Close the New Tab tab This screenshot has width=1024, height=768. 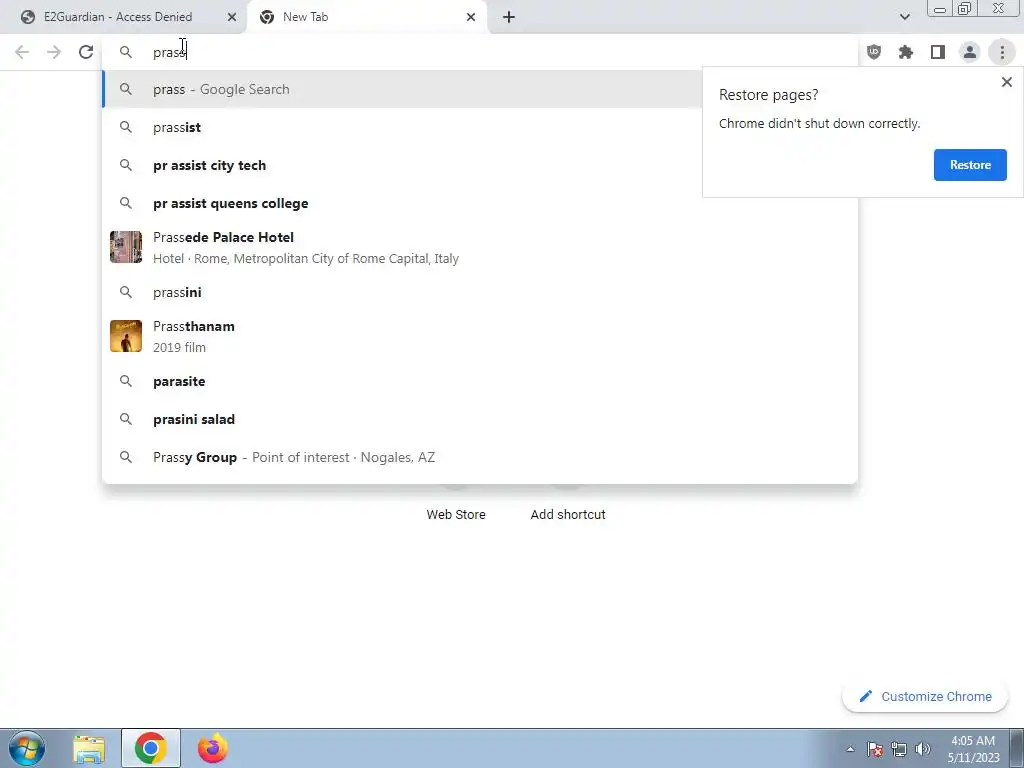pos(471,17)
